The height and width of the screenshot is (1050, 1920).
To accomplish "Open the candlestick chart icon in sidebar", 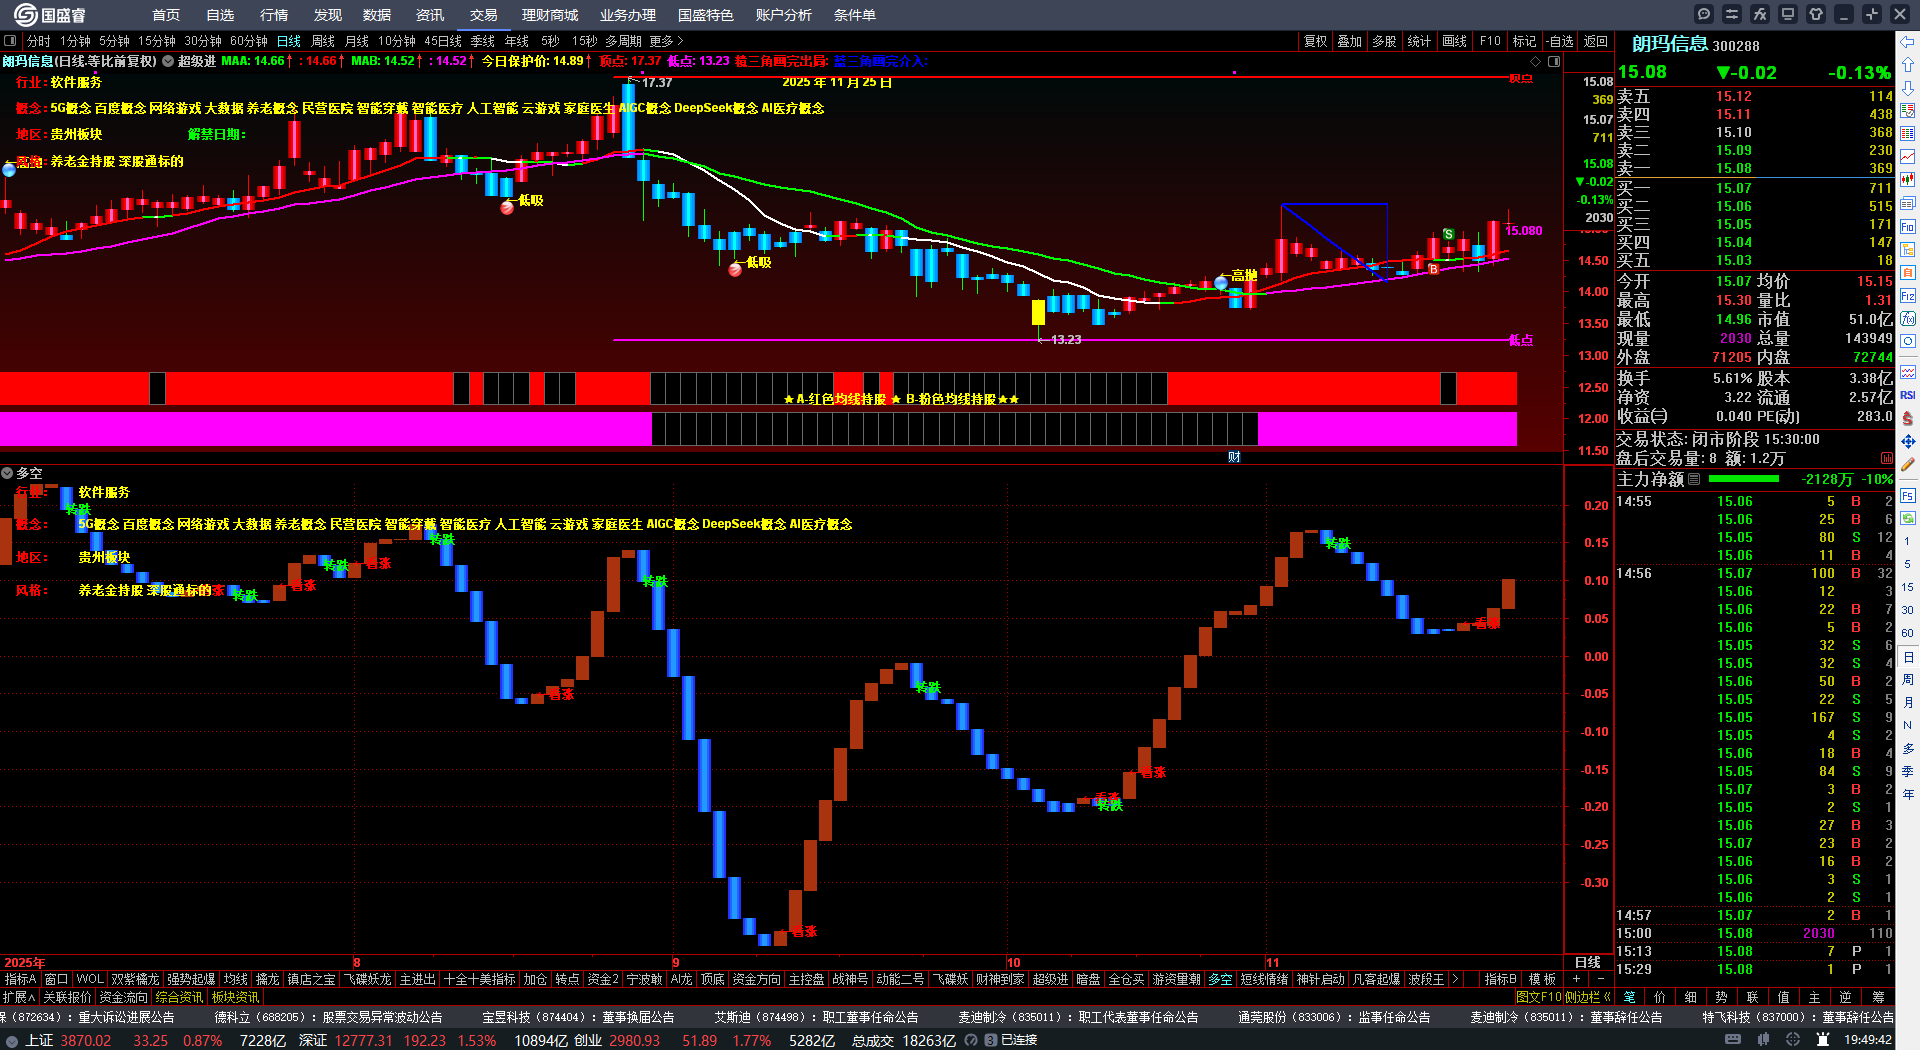I will coord(1908,180).
